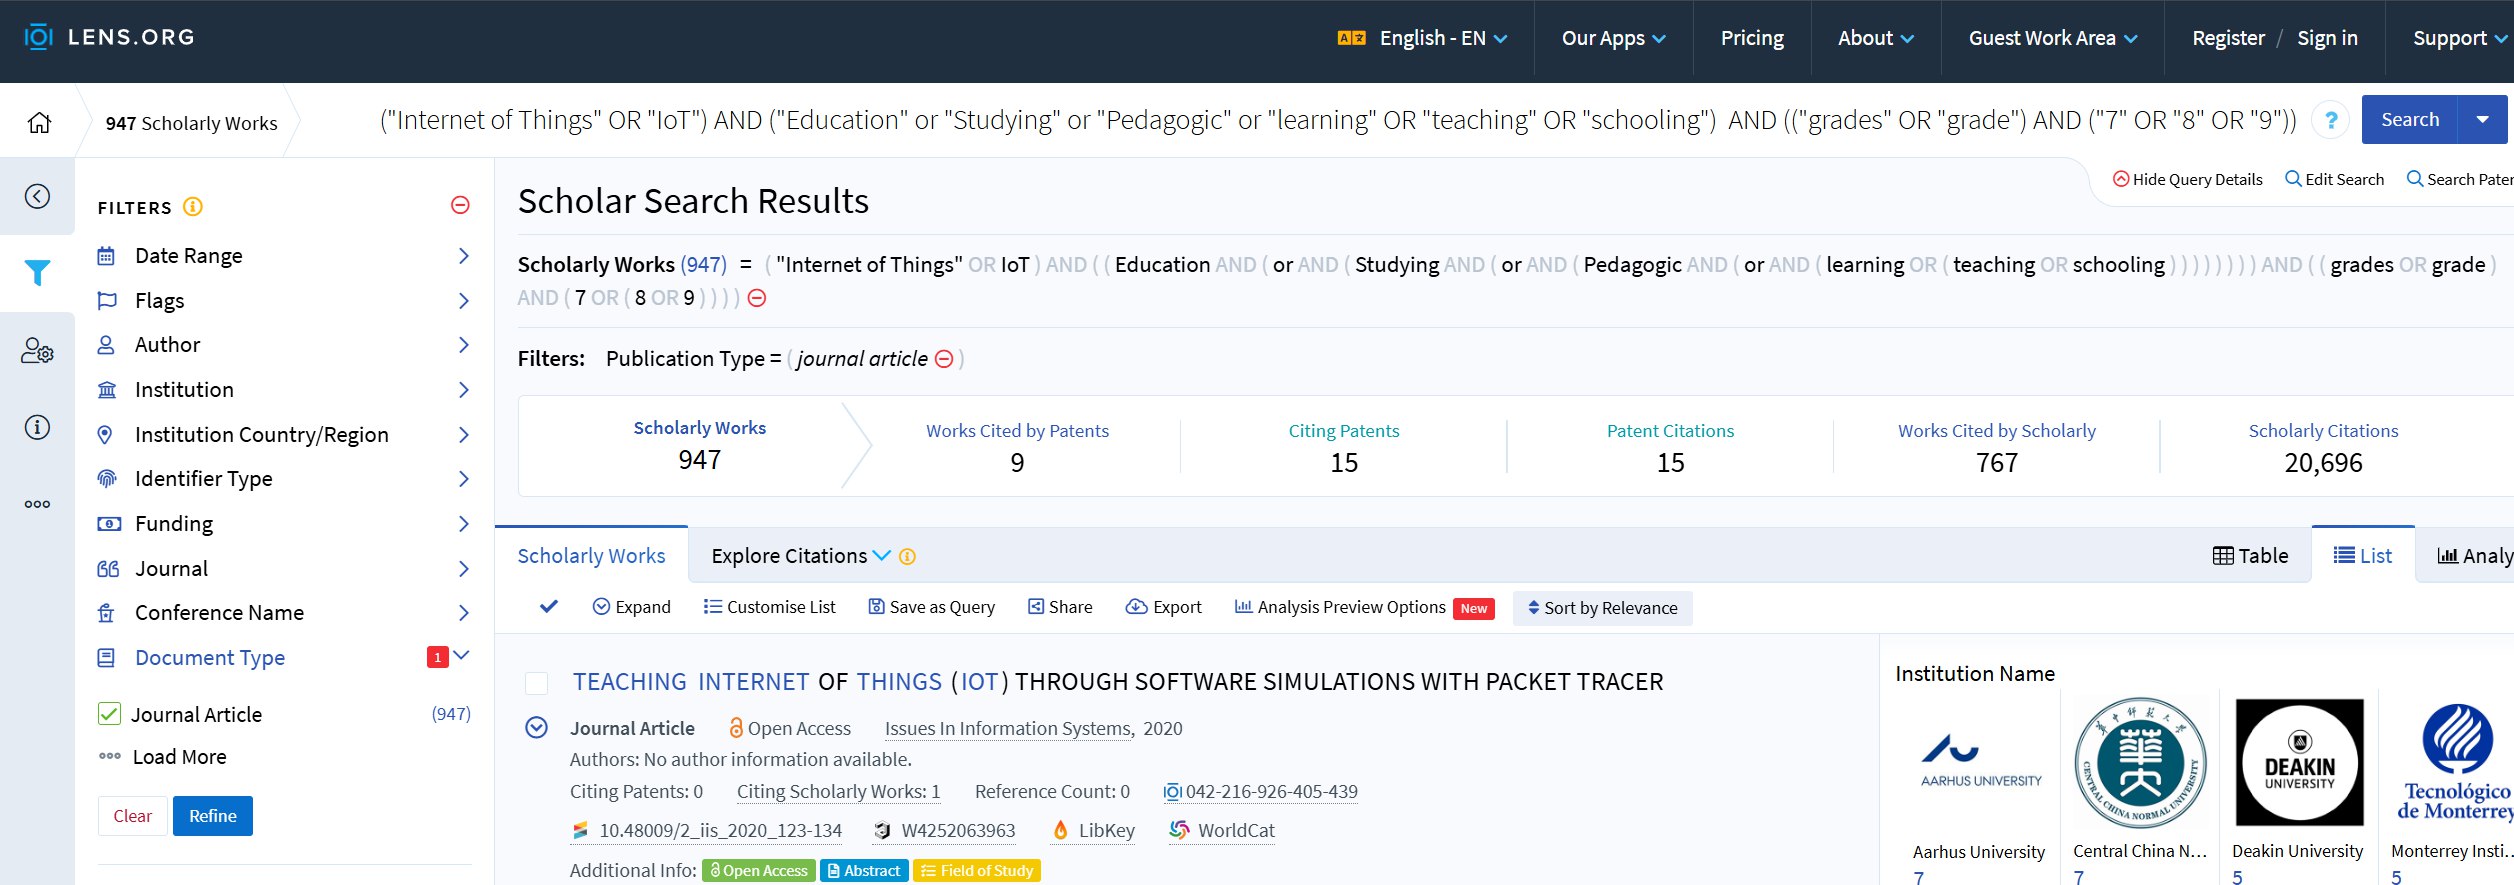This screenshot has width=2514, height=885.
Task: Switch to the Table view tab
Action: click(x=2250, y=556)
